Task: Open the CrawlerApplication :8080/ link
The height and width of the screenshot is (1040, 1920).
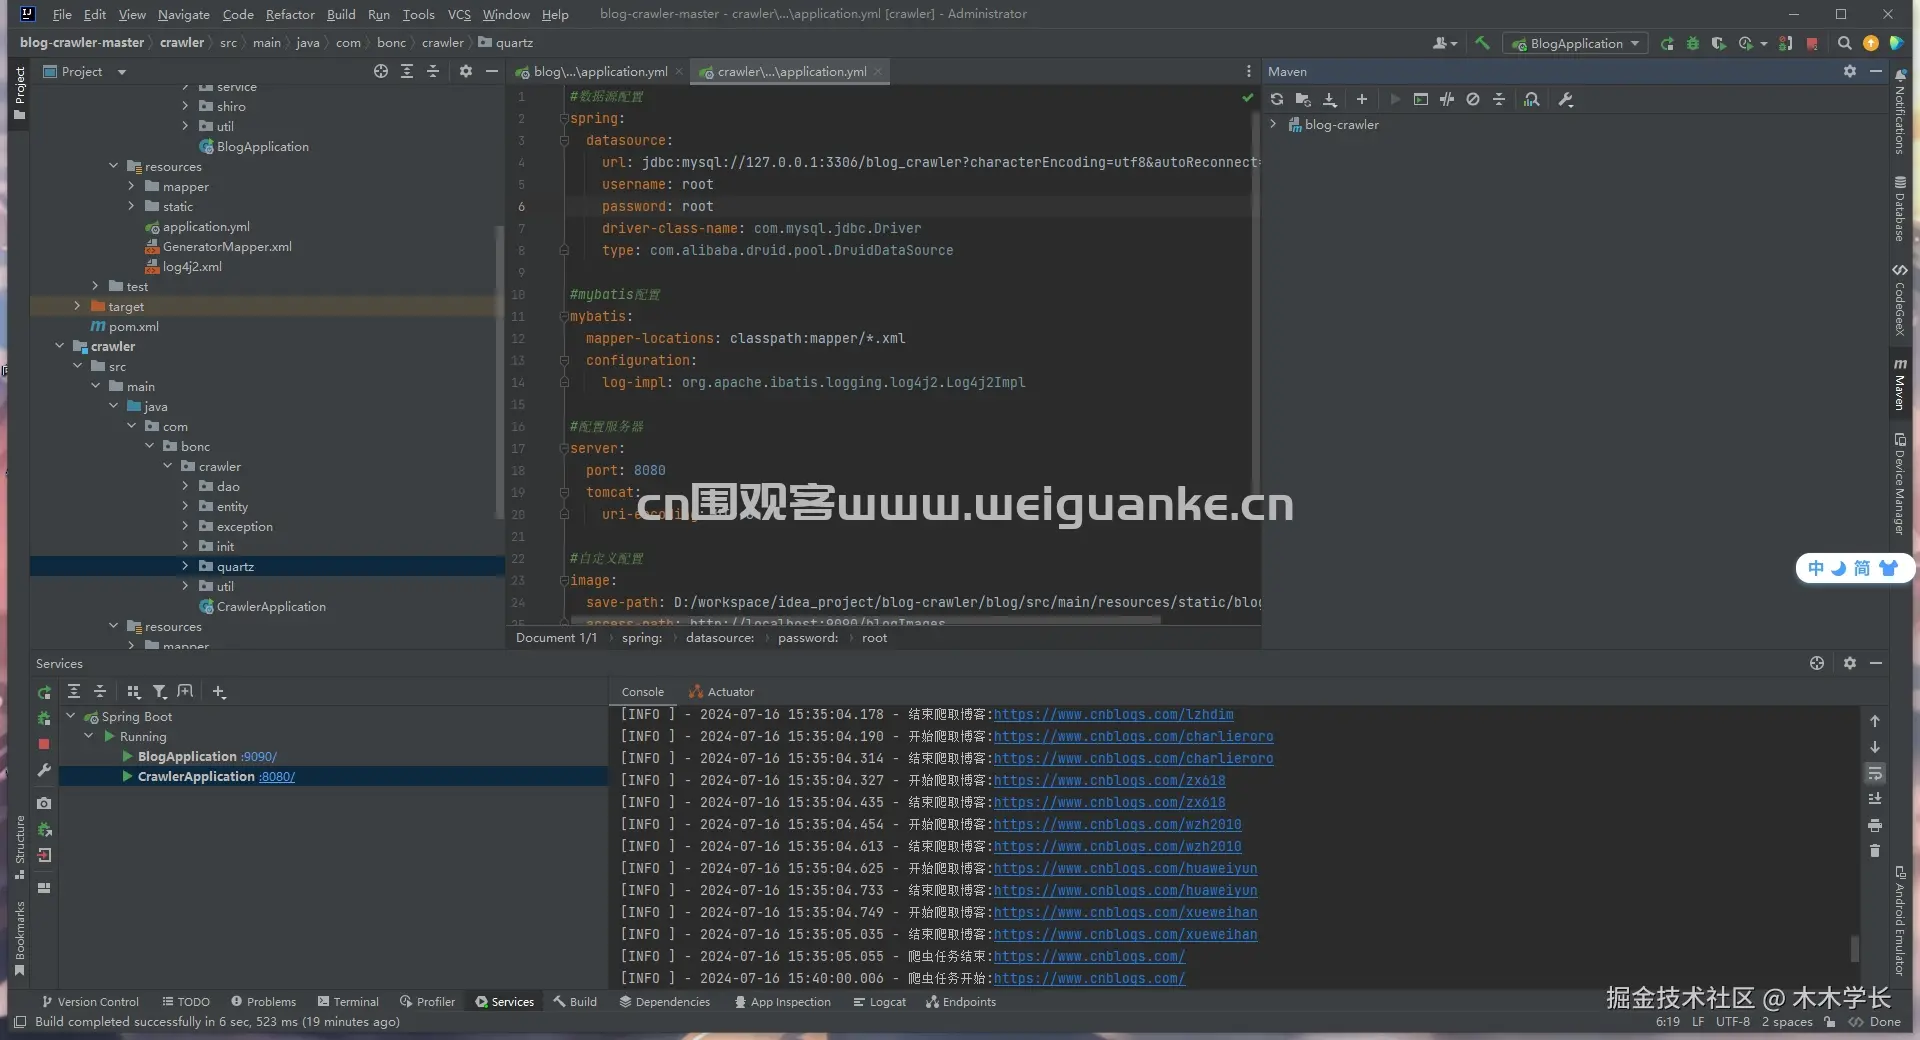Action: [x=276, y=776]
